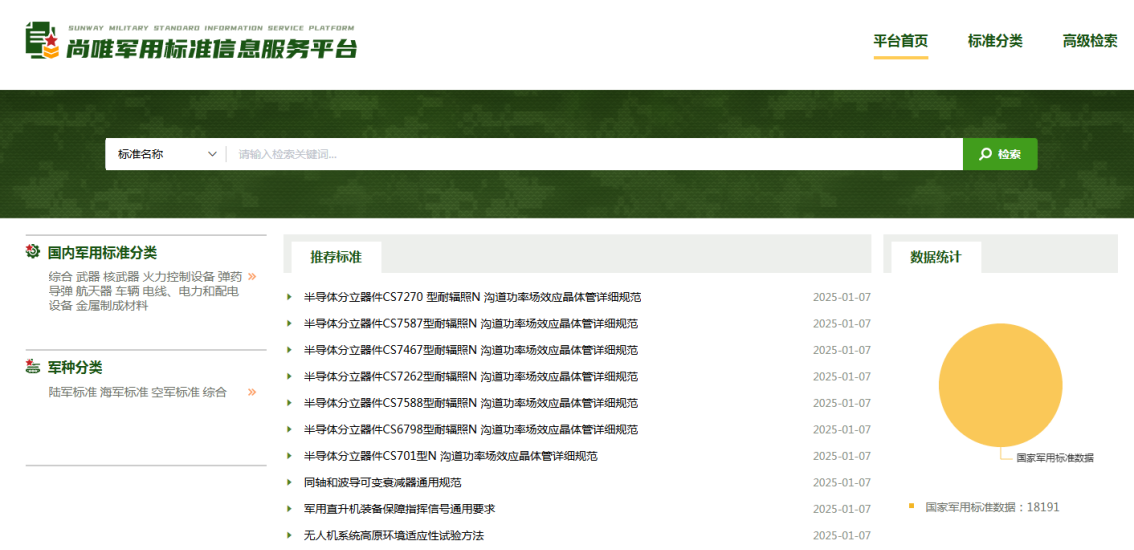Click the Sunway platform logo
Image resolution: width=1134 pixels, height=550 pixels.
[191, 43]
